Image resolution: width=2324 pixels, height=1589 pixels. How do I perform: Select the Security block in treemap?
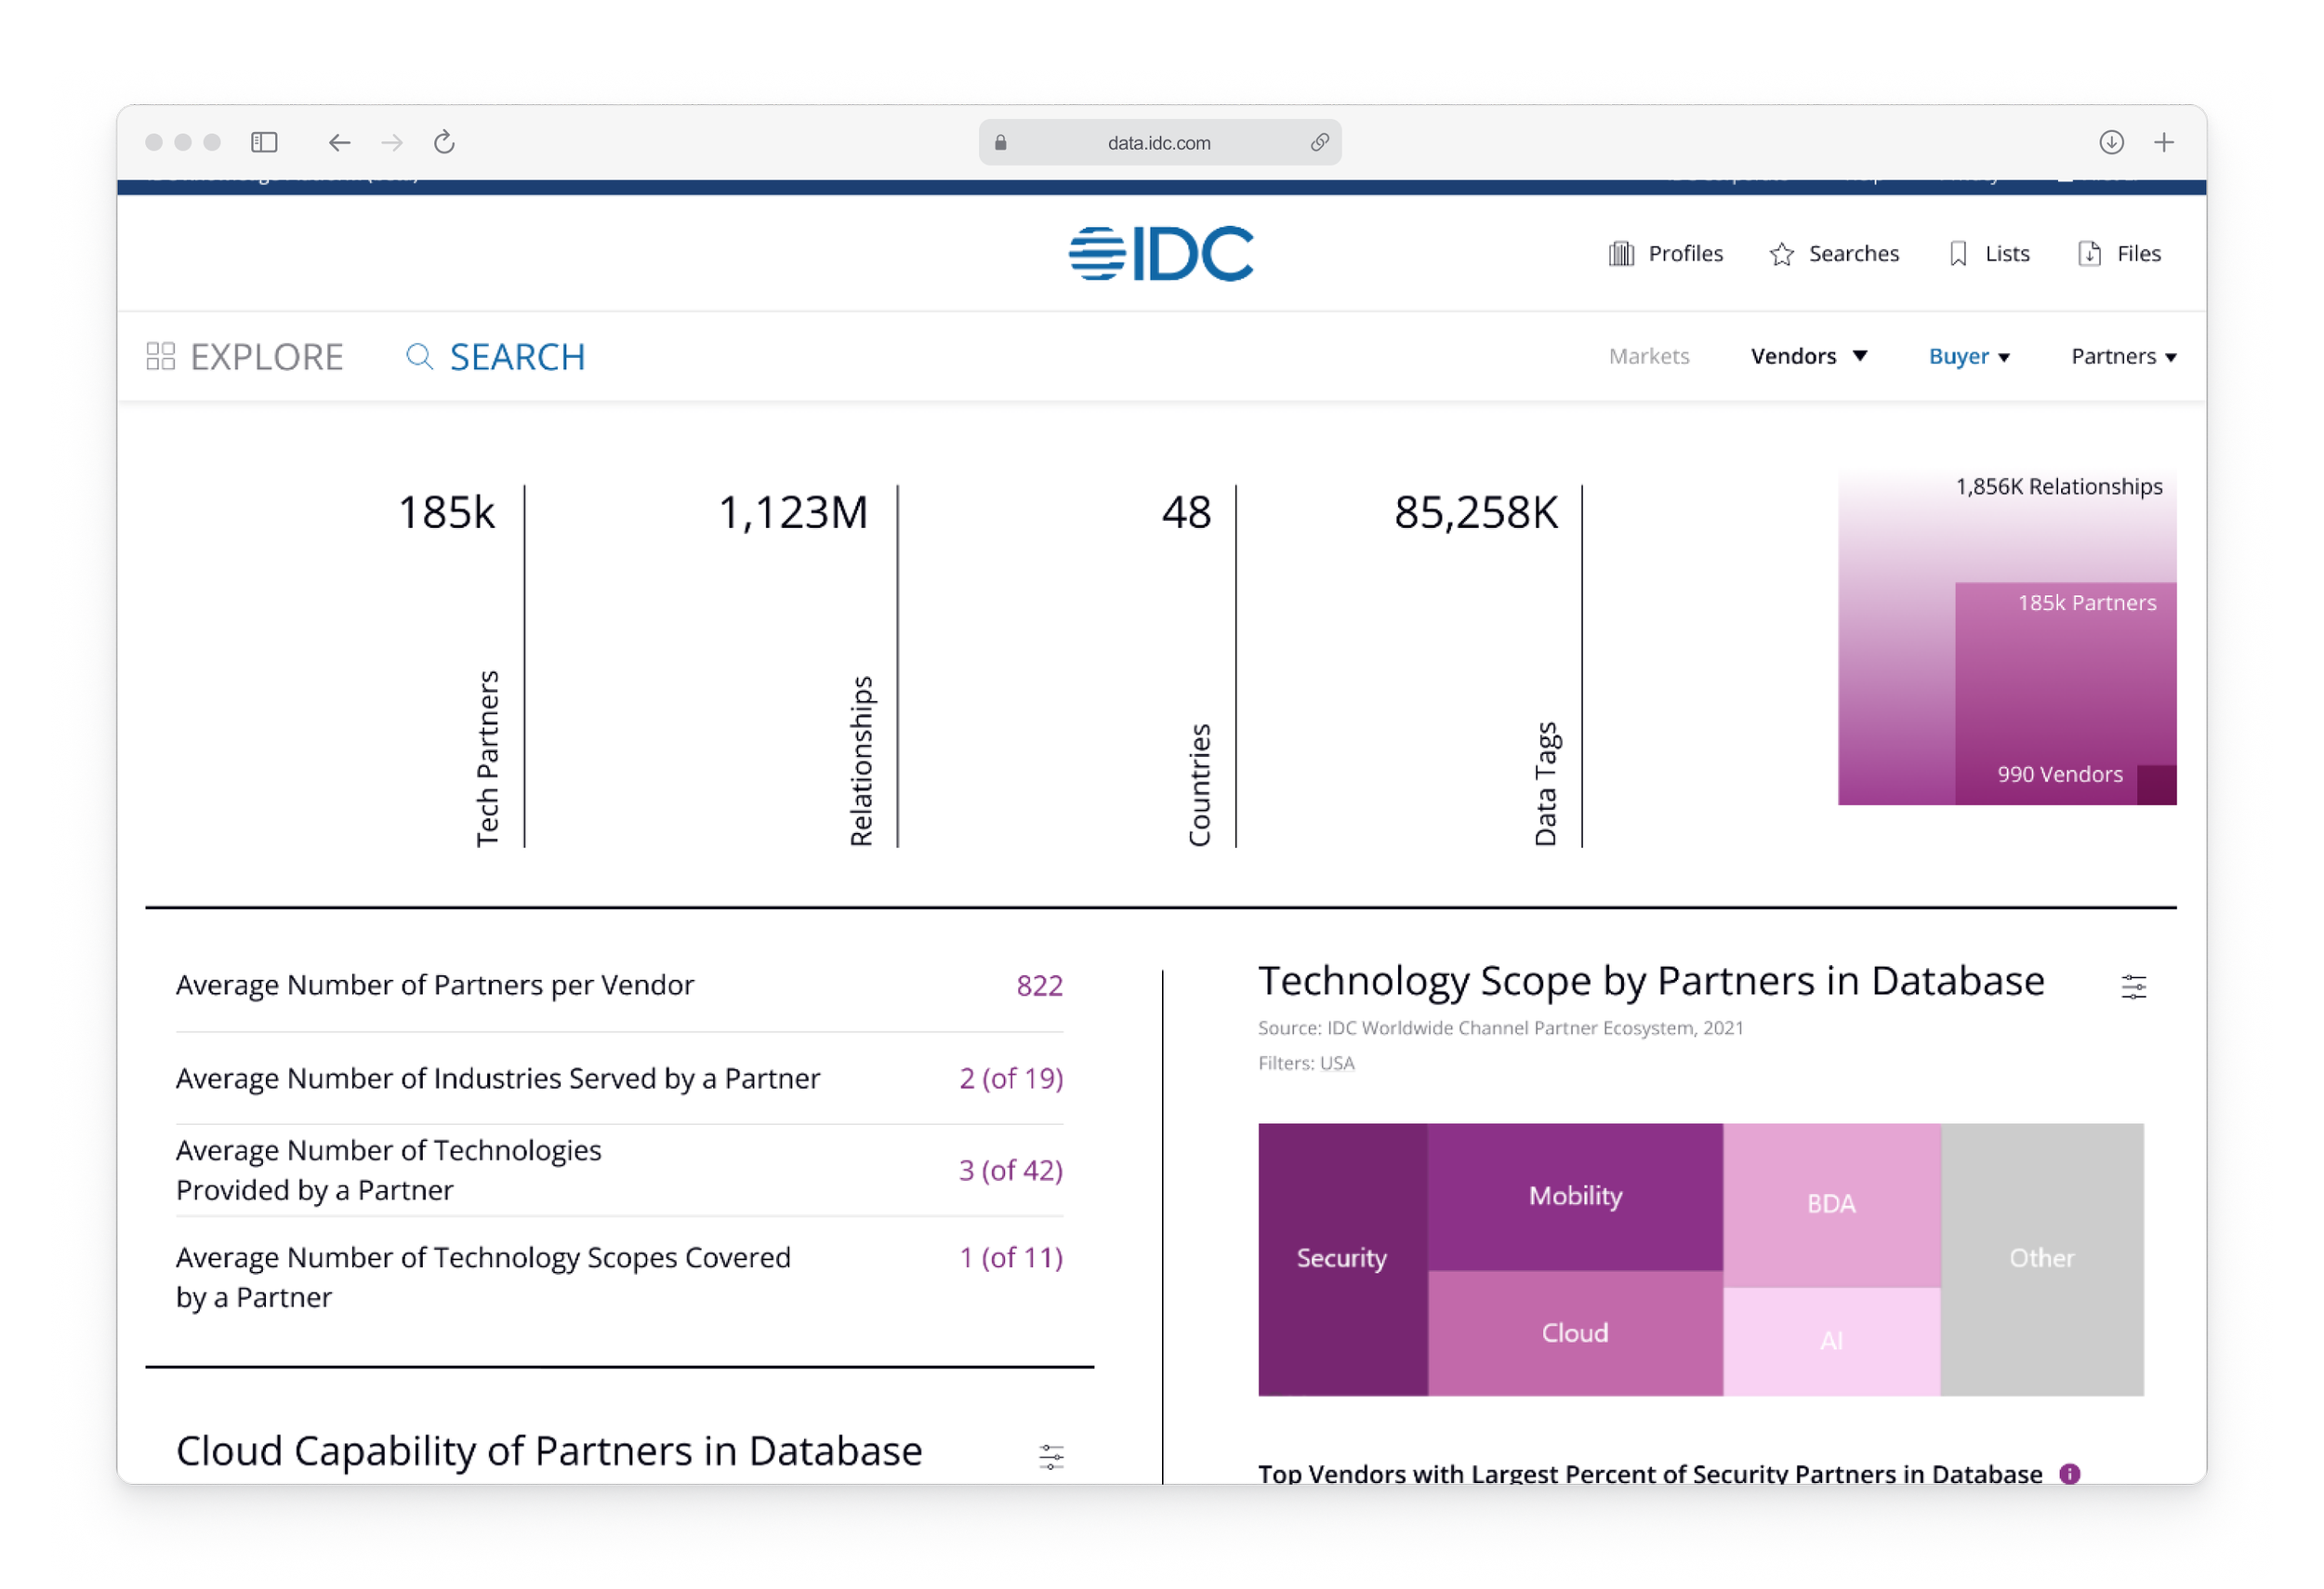[1341, 1258]
